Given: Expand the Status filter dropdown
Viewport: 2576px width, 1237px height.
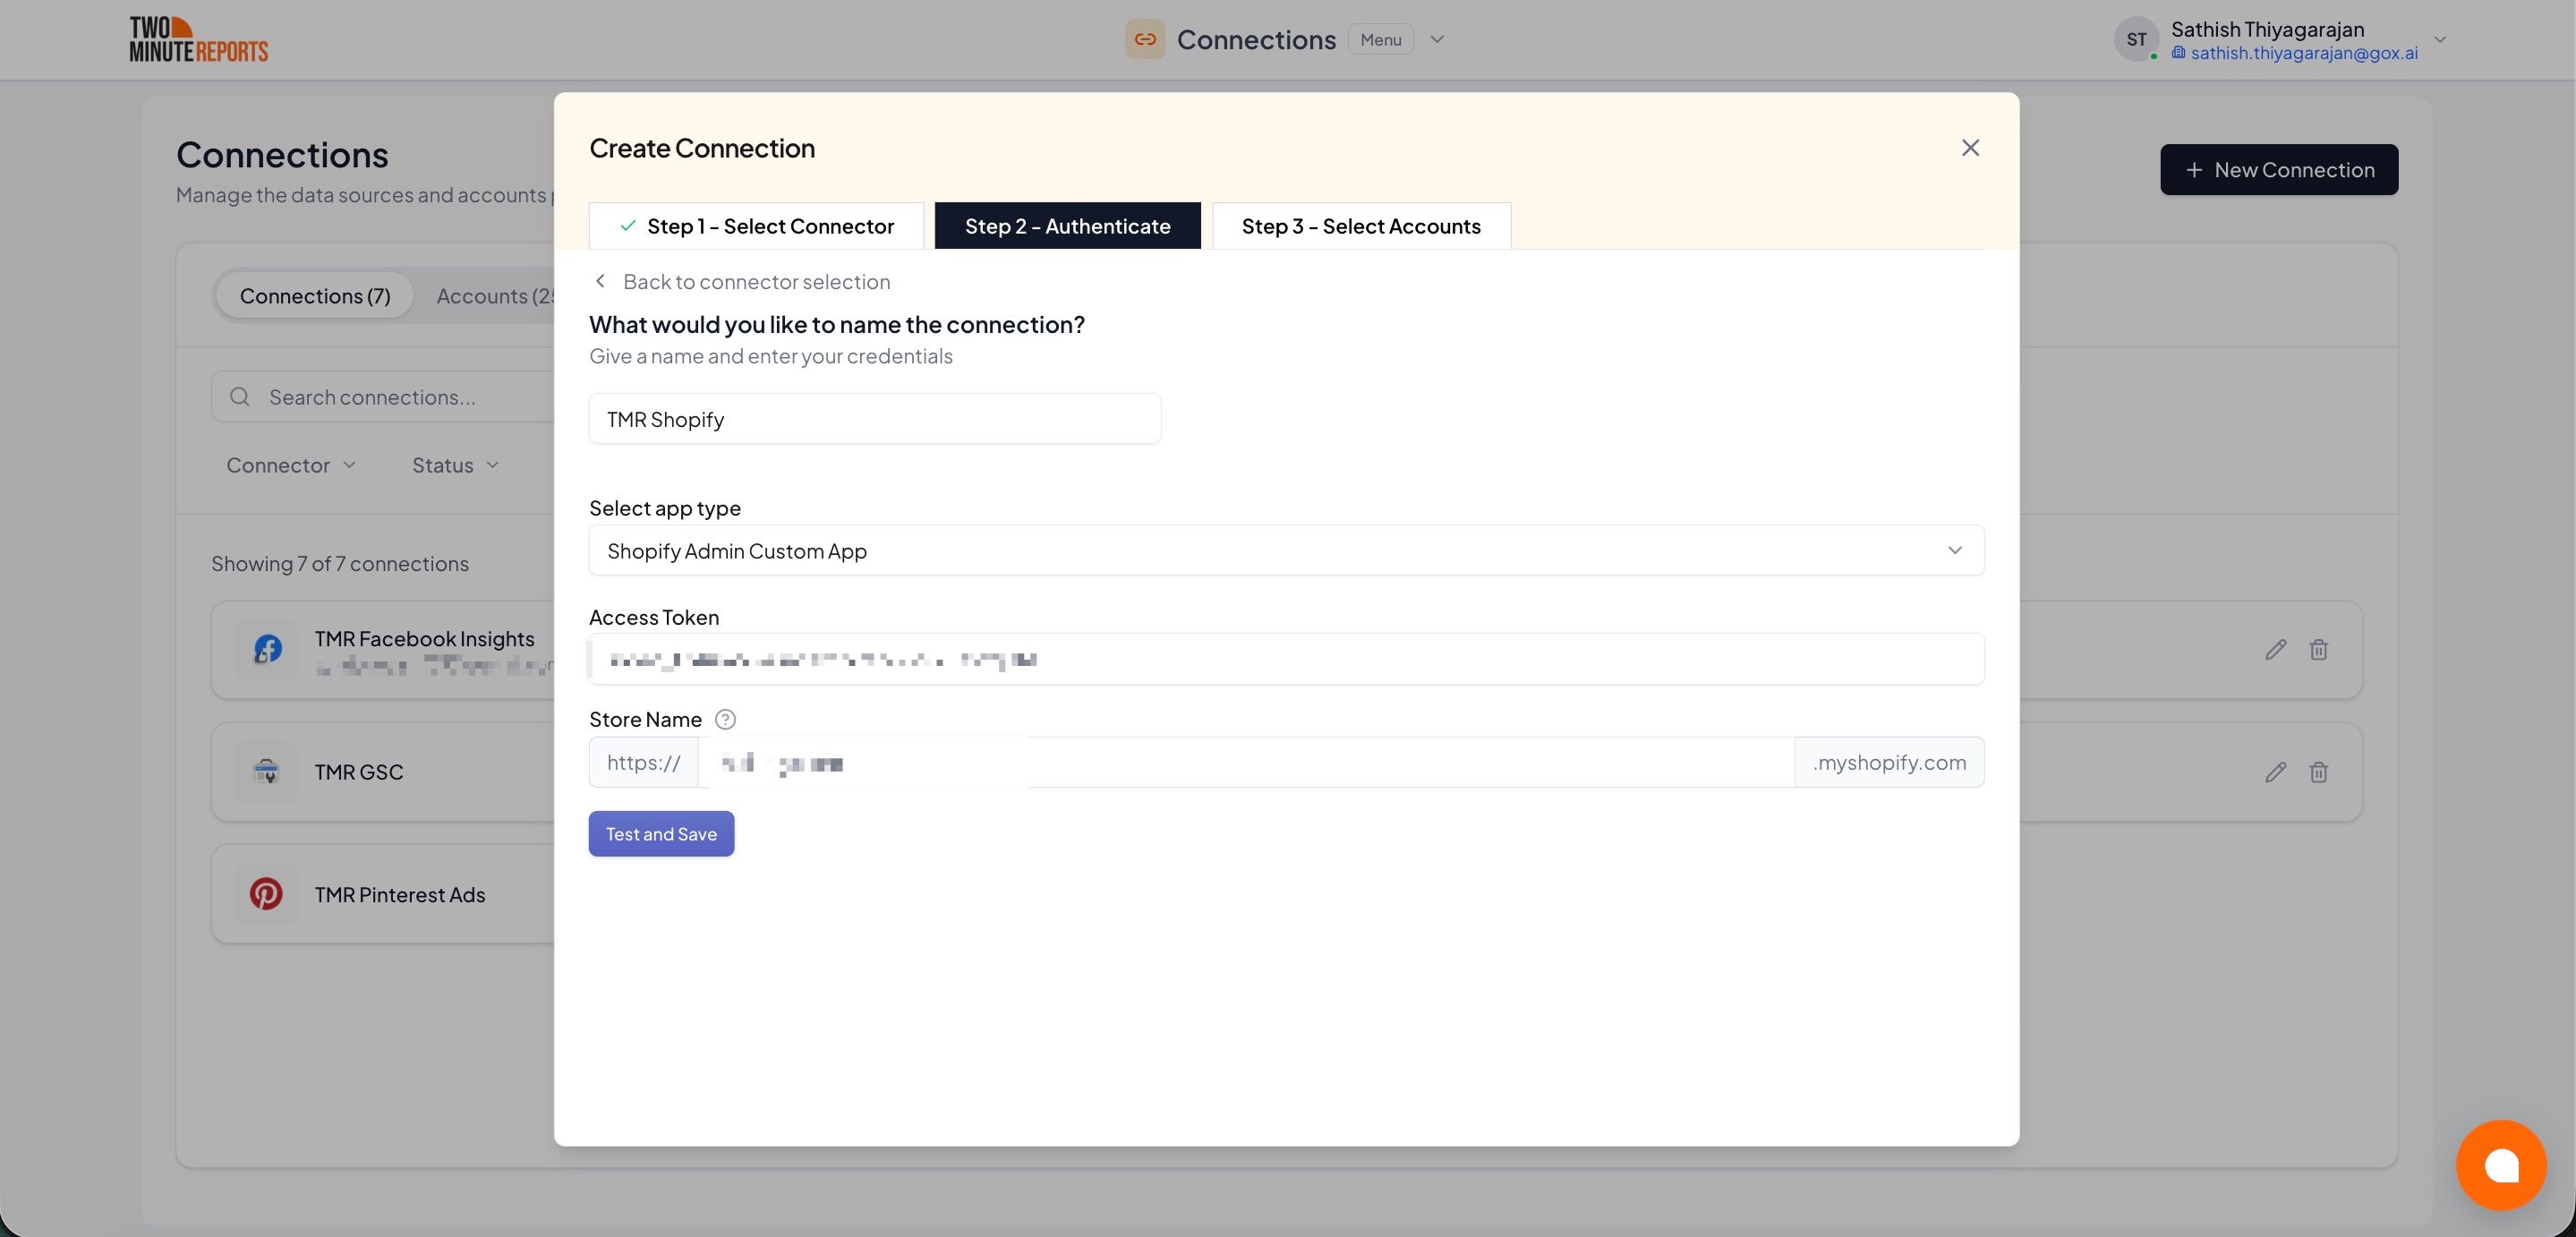Looking at the screenshot, I should 455,465.
